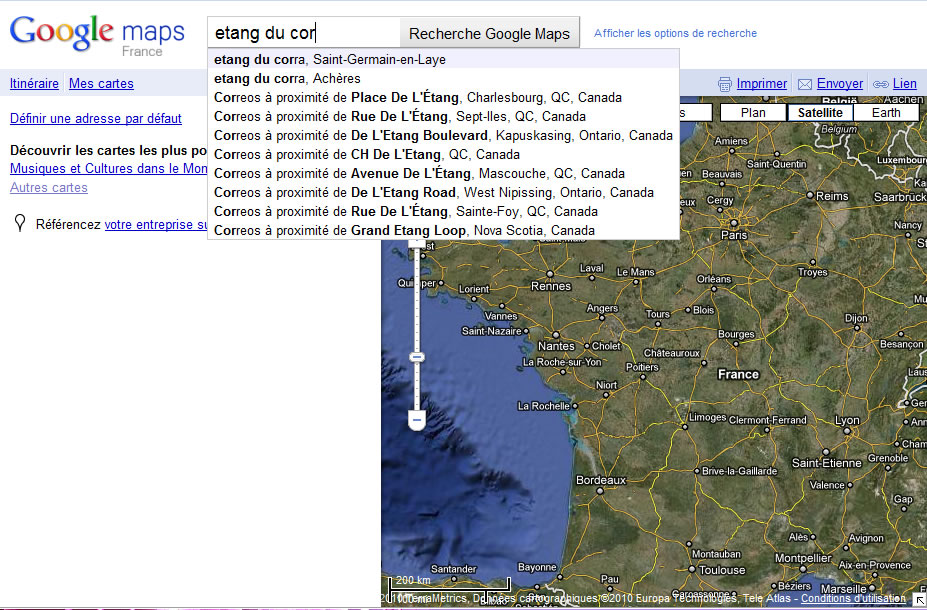The width and height of the screenshot is (927, 610).
Task: Open the Itinéraire link
Action: pos(34,83)
